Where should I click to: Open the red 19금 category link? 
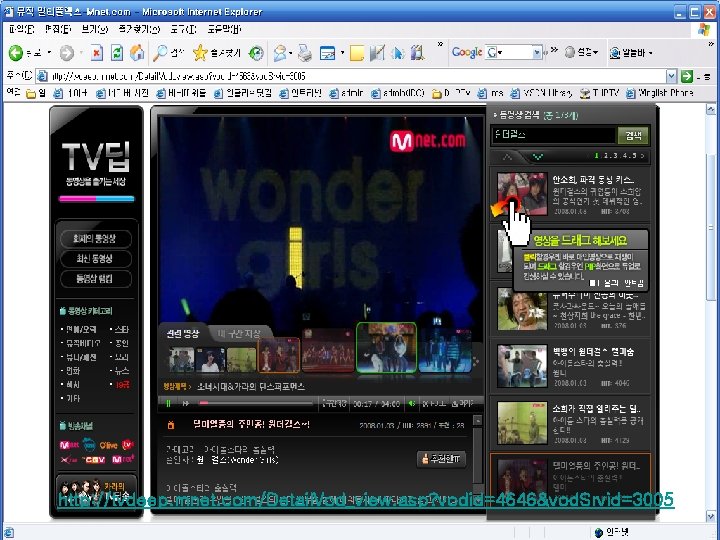122,385
